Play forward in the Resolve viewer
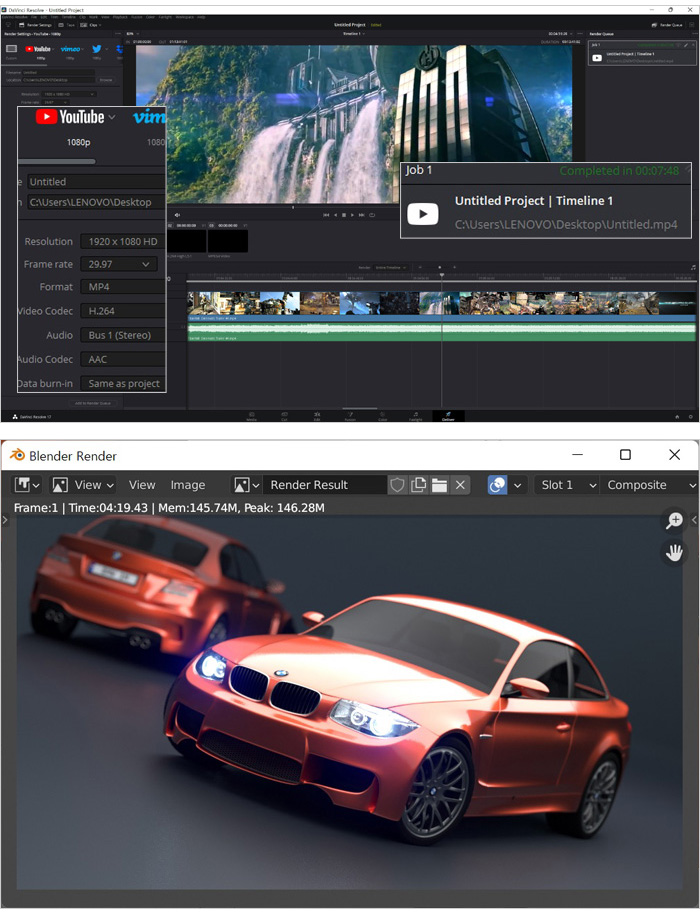Viewport: 700px width, 913px height. click(x=352, y=215)
